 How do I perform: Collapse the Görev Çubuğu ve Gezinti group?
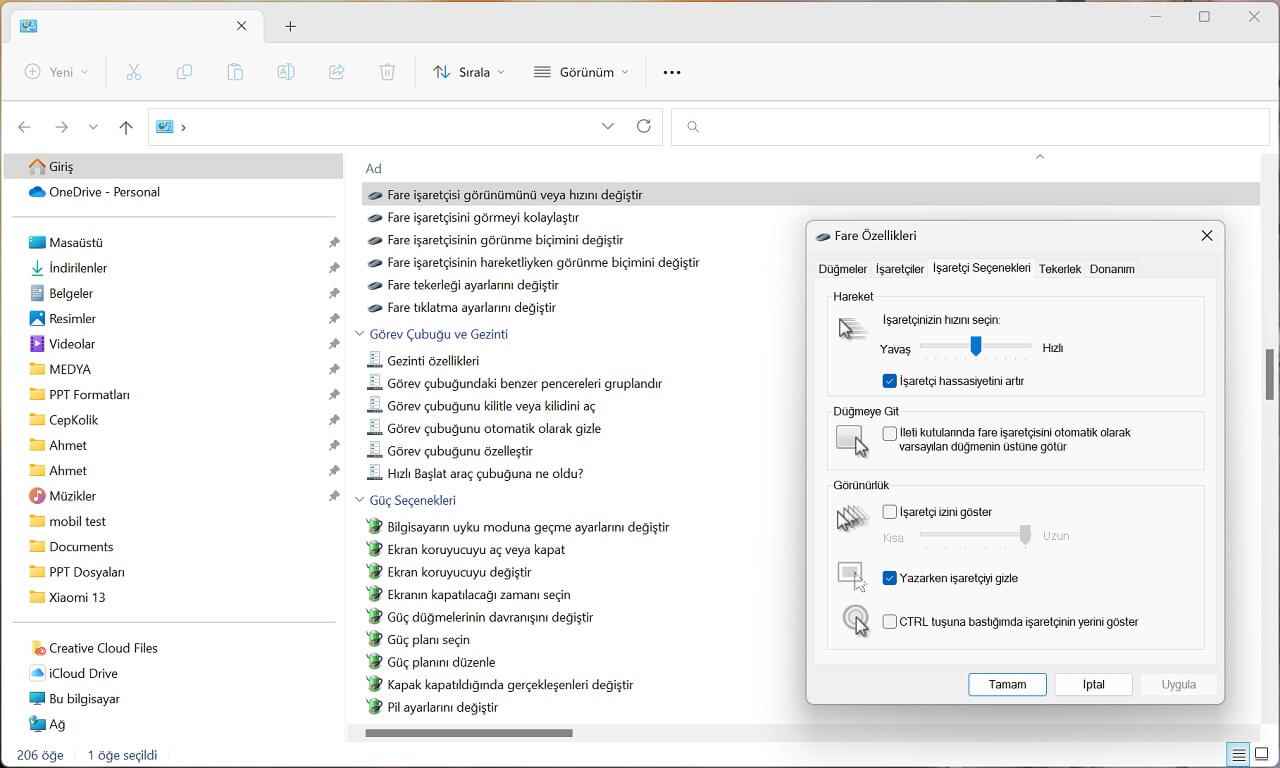click(x=360, y=335)
